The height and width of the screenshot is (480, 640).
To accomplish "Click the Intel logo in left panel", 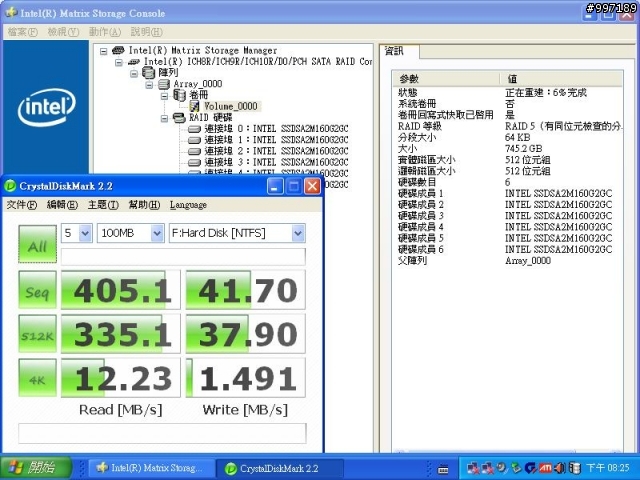I will [x=46, y=107].
